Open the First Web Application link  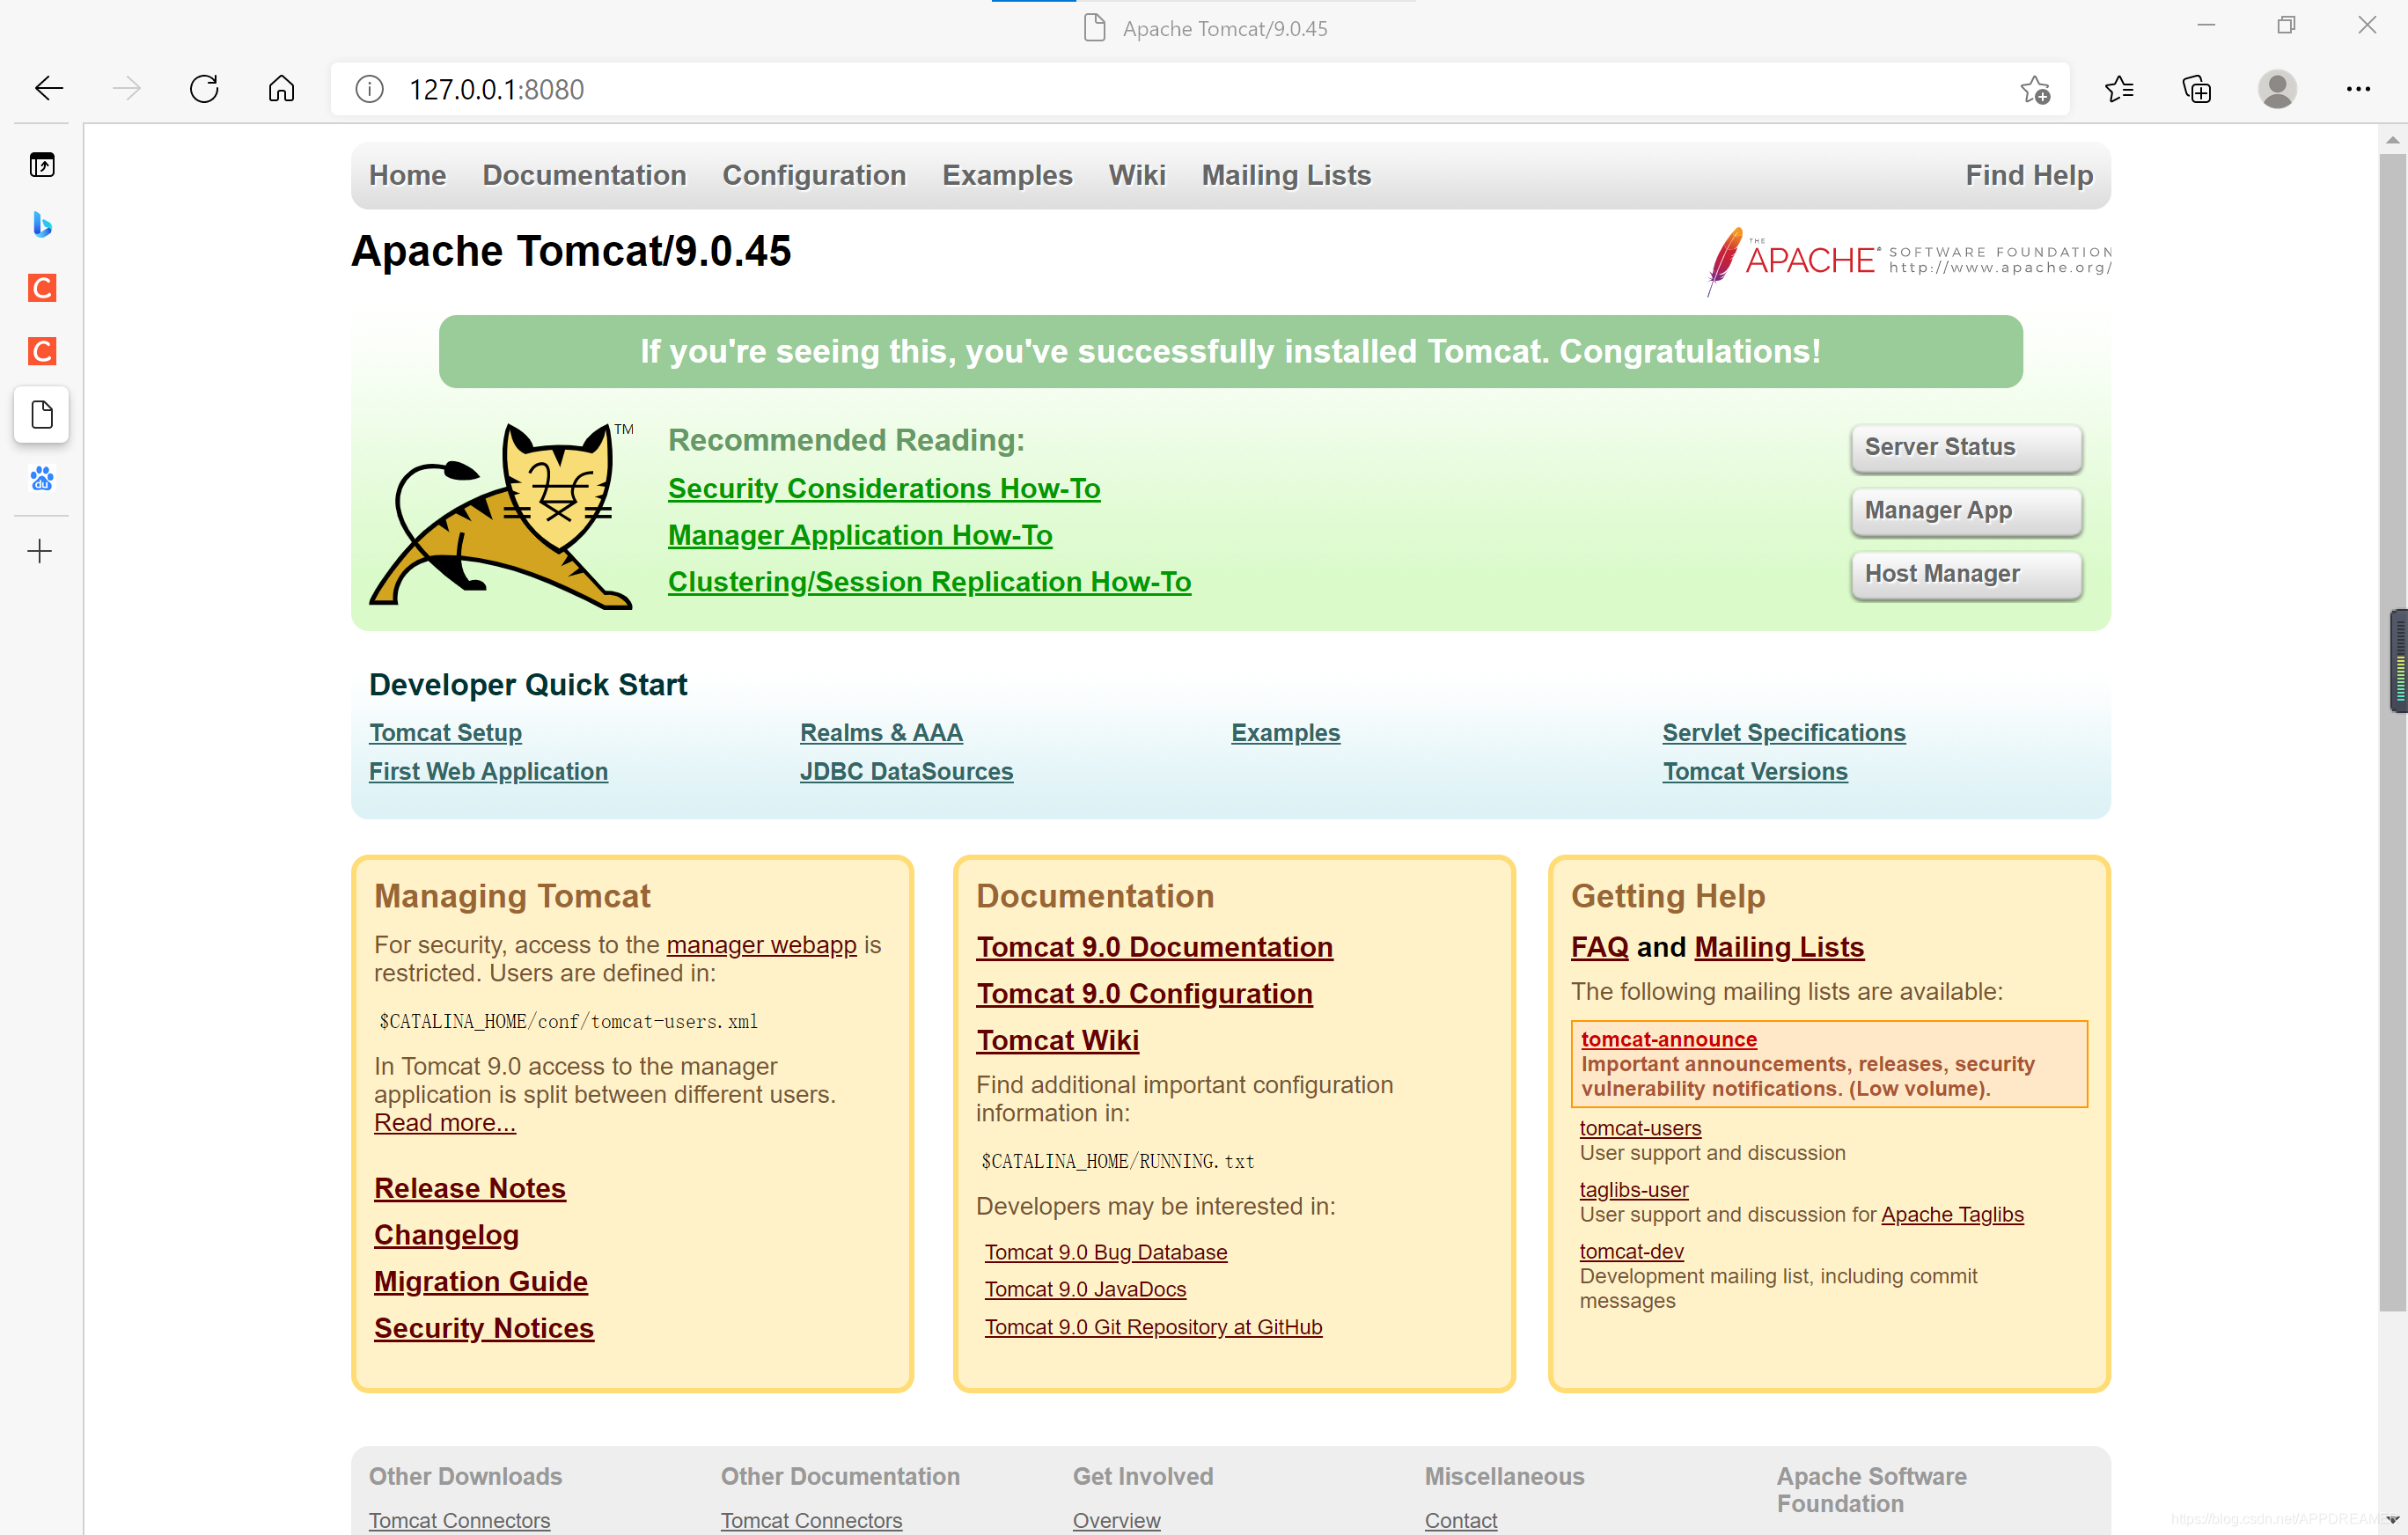488,772
